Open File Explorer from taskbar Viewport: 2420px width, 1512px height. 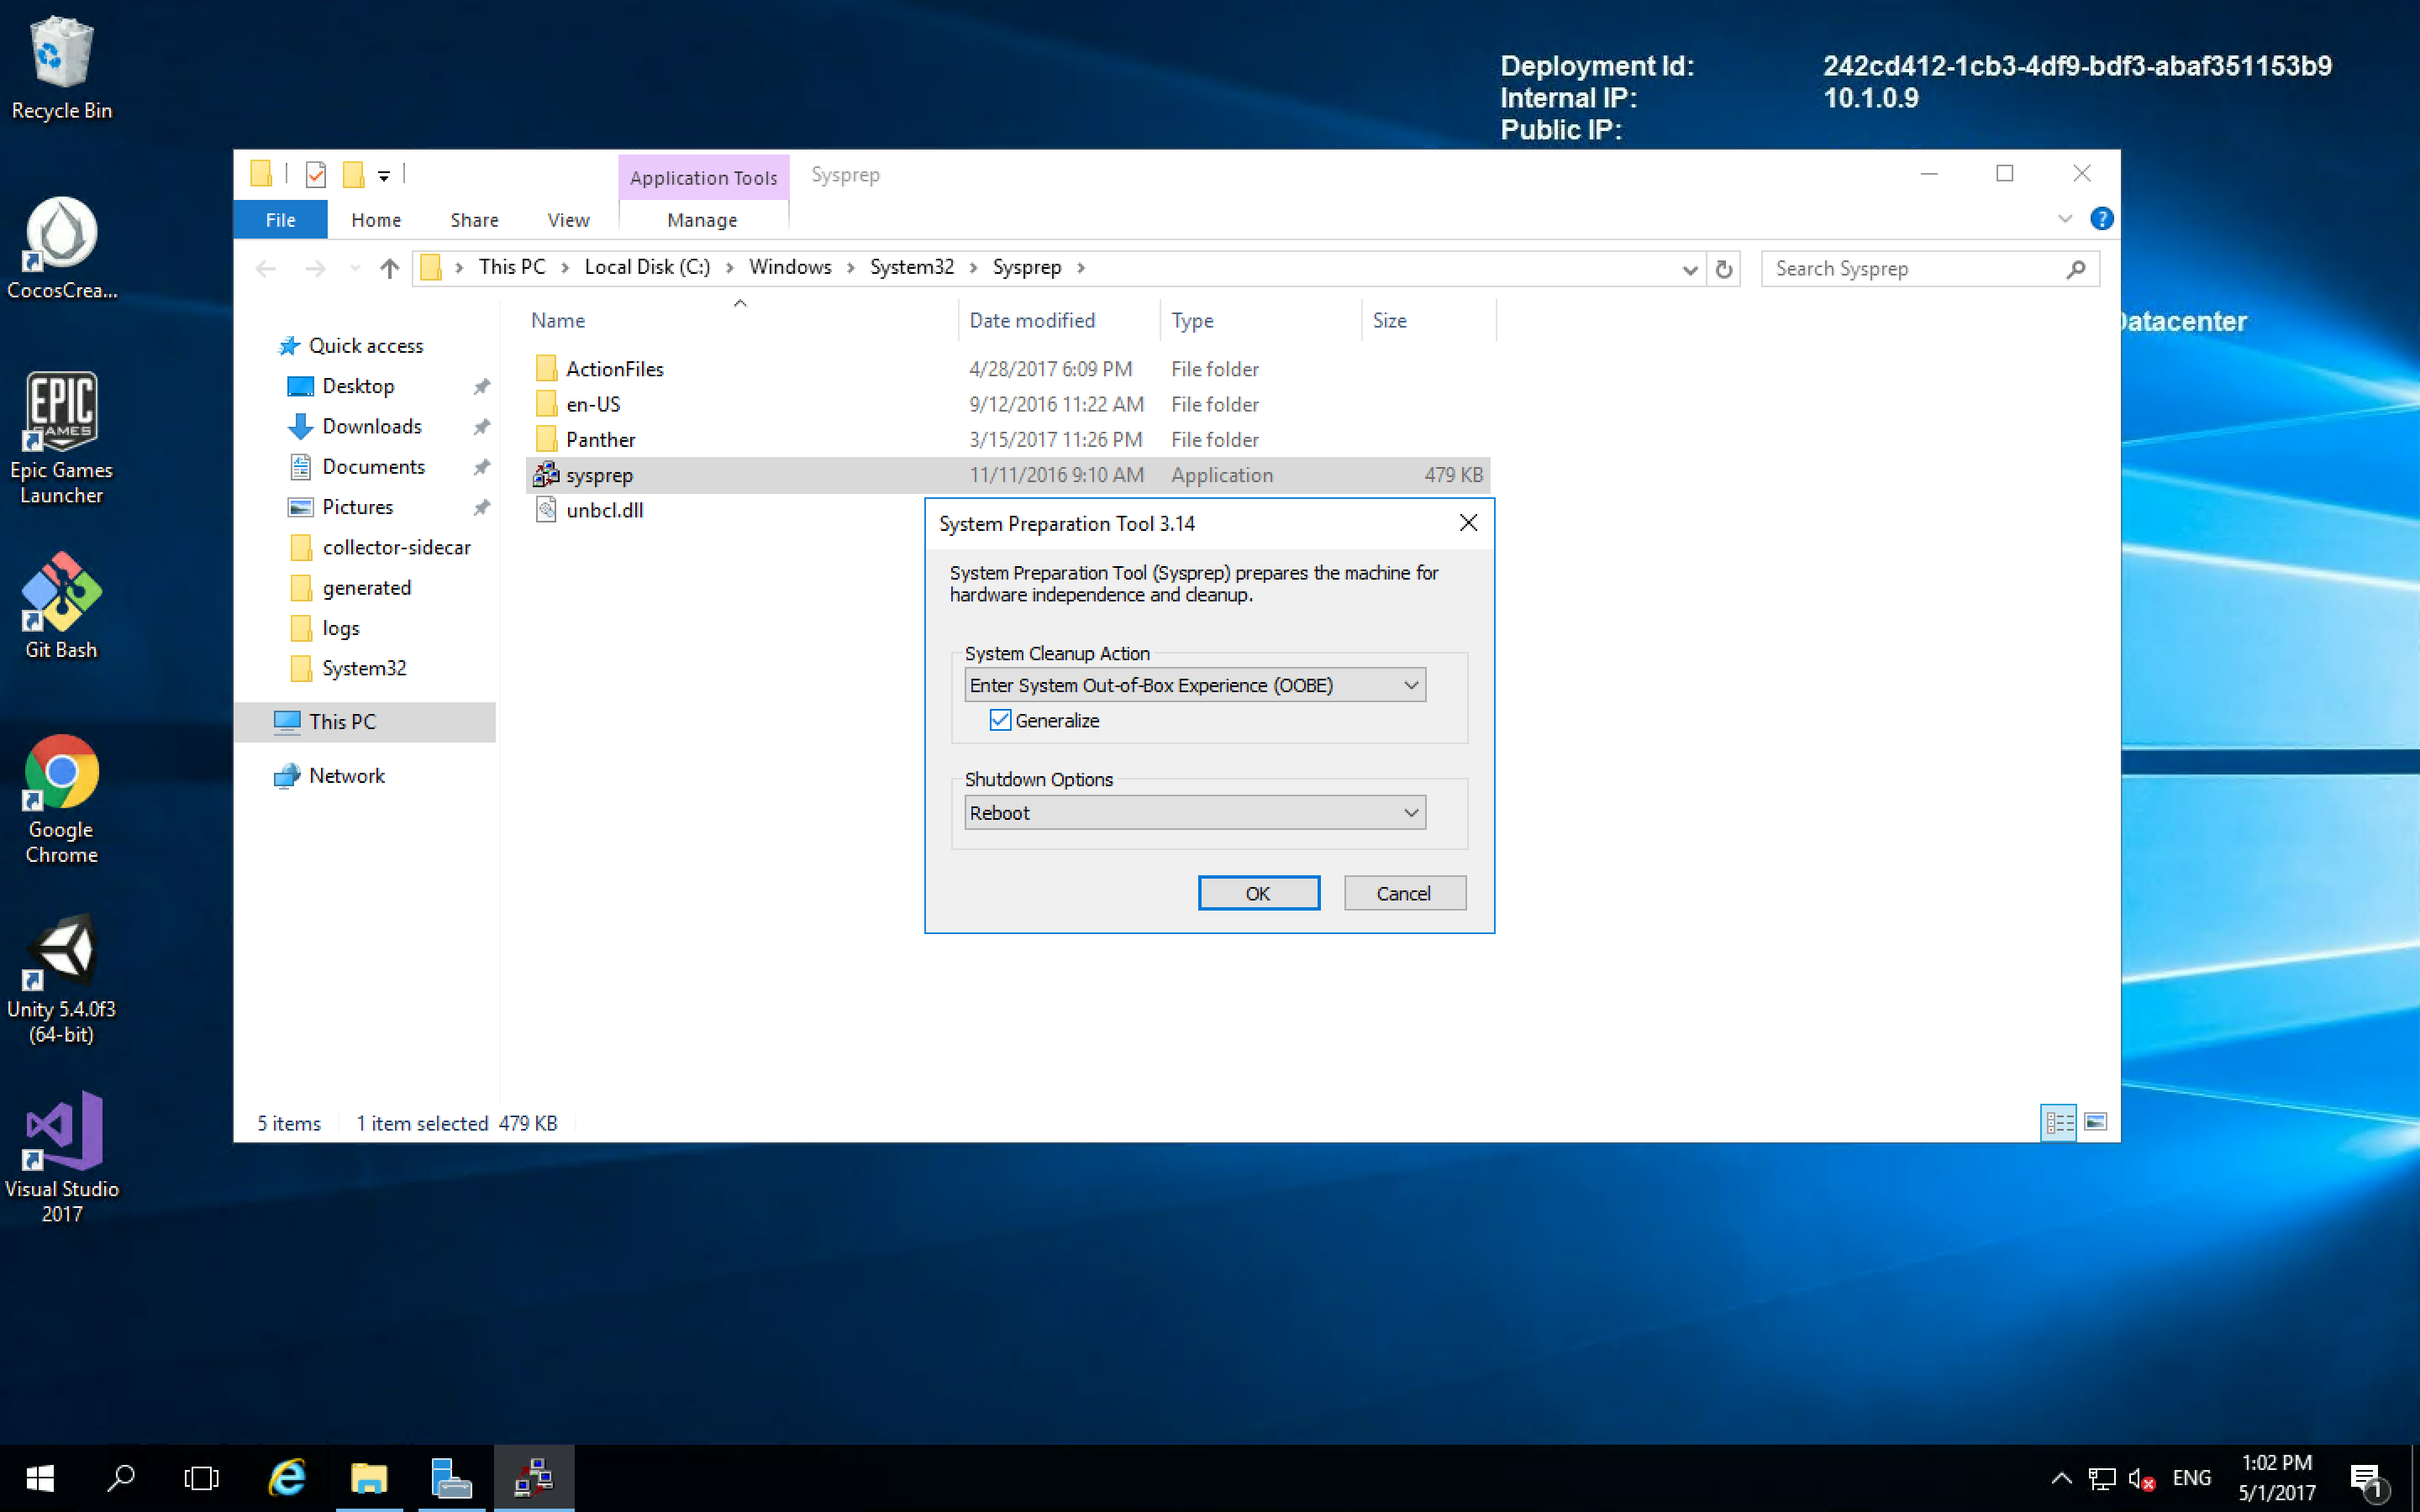(366, 1478)
